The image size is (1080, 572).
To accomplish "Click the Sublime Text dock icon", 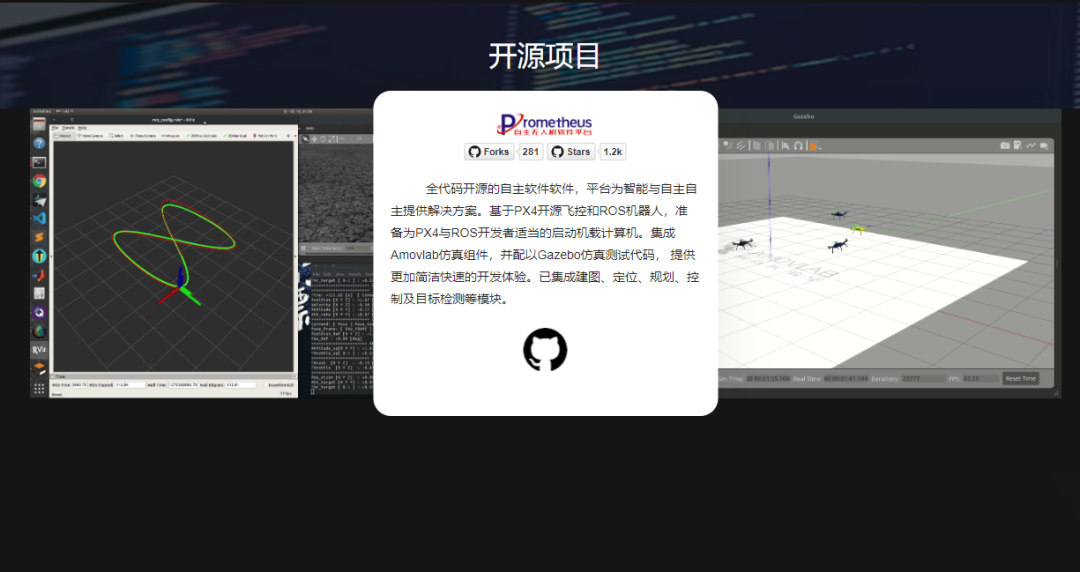I will pyautogui.click(x=39, y=237).
